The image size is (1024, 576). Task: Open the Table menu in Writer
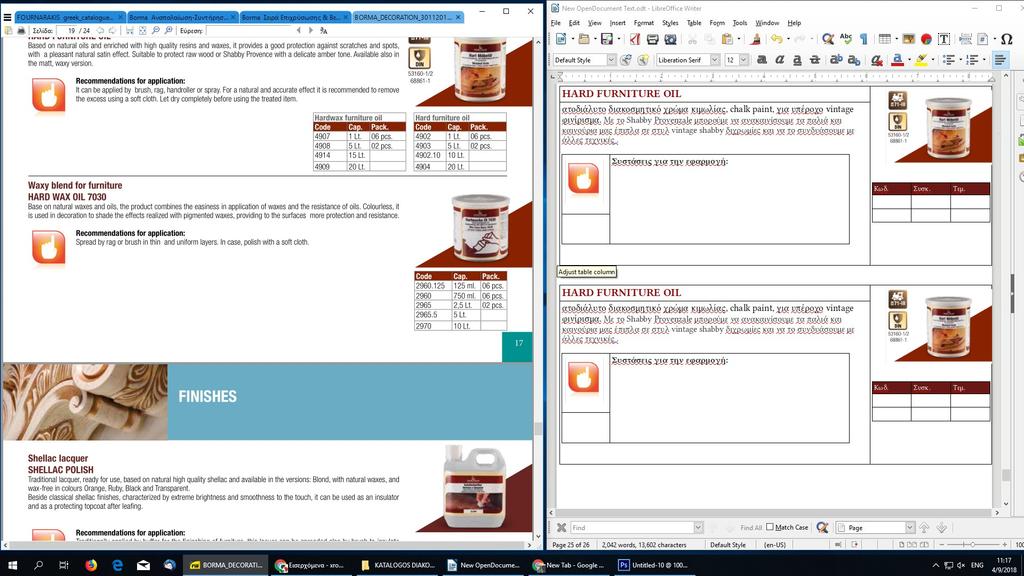click(x=694, y=23)
